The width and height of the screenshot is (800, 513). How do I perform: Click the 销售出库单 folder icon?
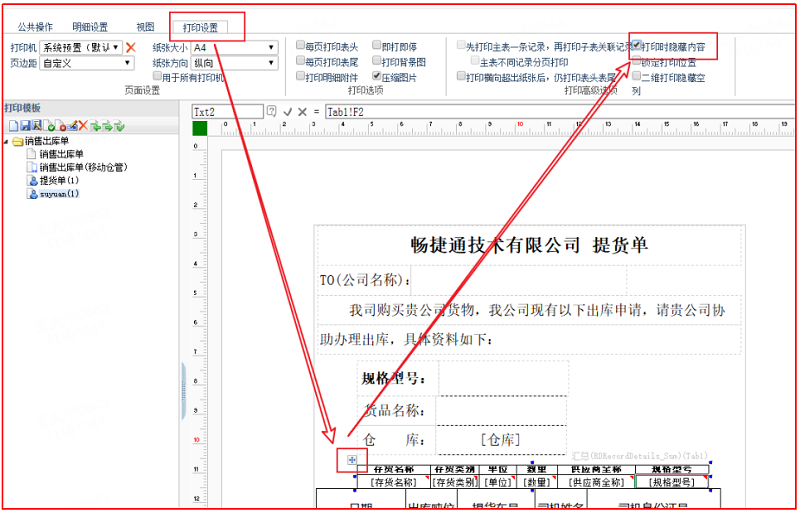tap(18, 141)
